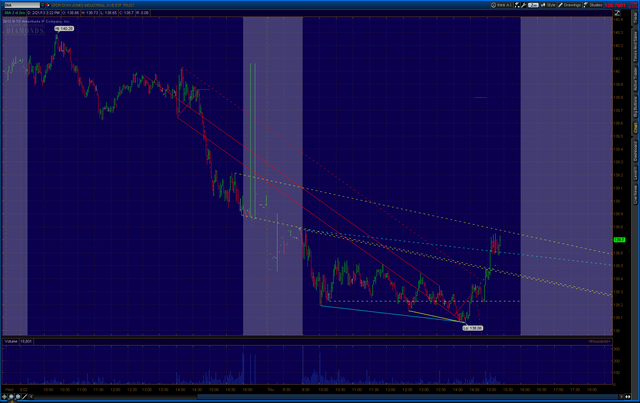Click the zoom in magnifier icon
The height and width of the screenshot is (403, 640).
[11, 396]
